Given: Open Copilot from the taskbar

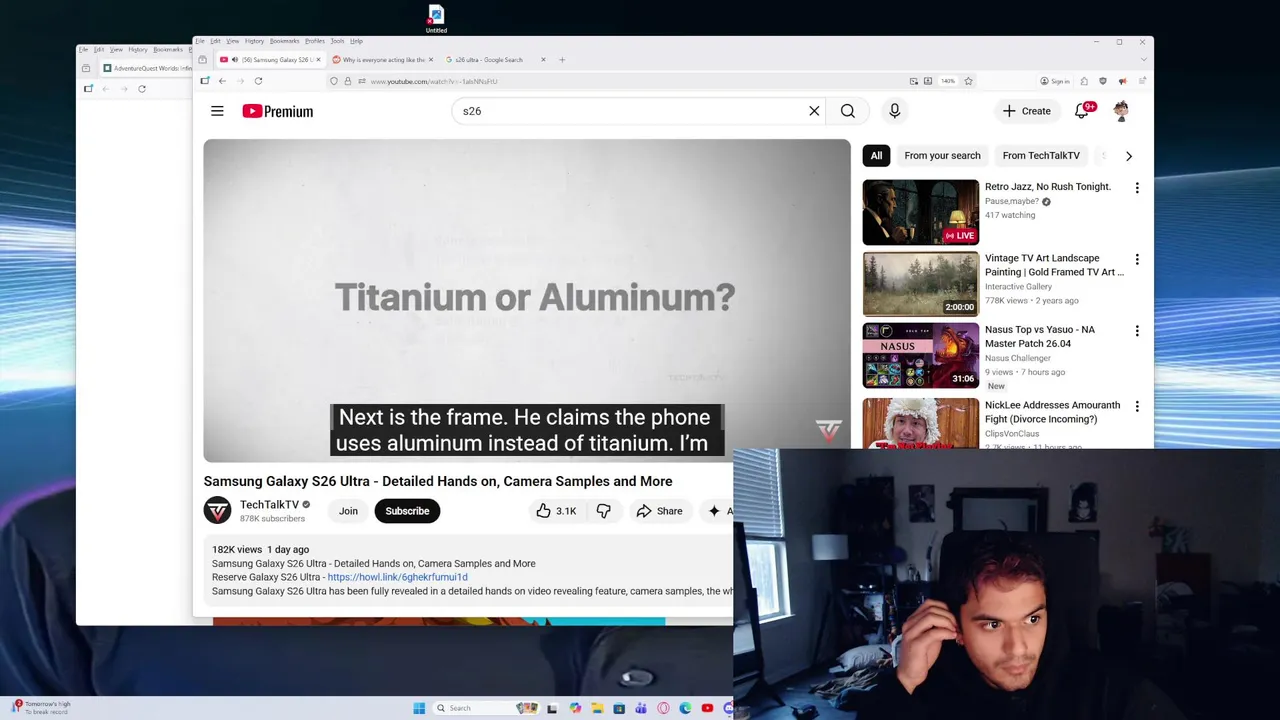Looking at the screenshot, I should pyautogui.click(x=575, y=708).
